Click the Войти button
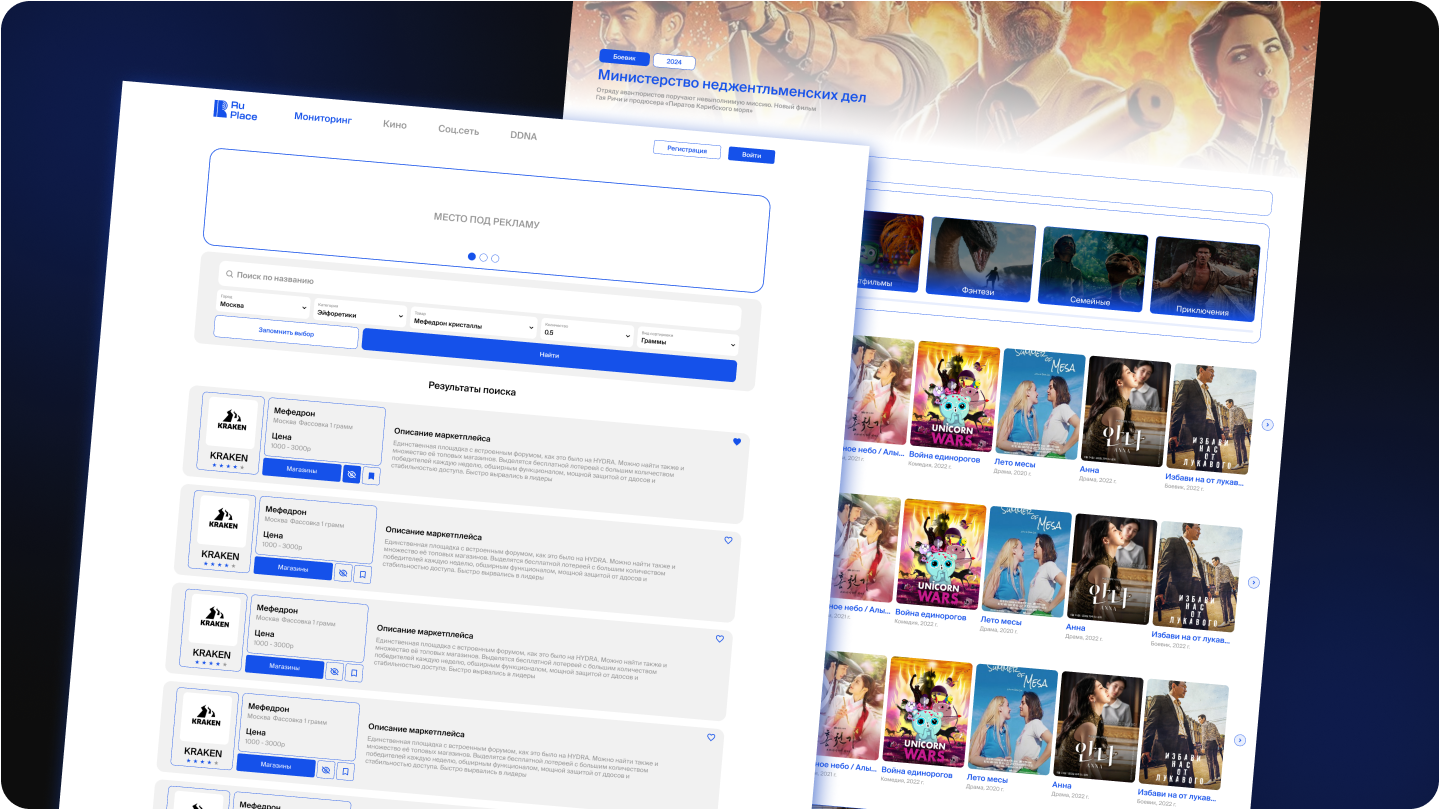 (751, 155)
